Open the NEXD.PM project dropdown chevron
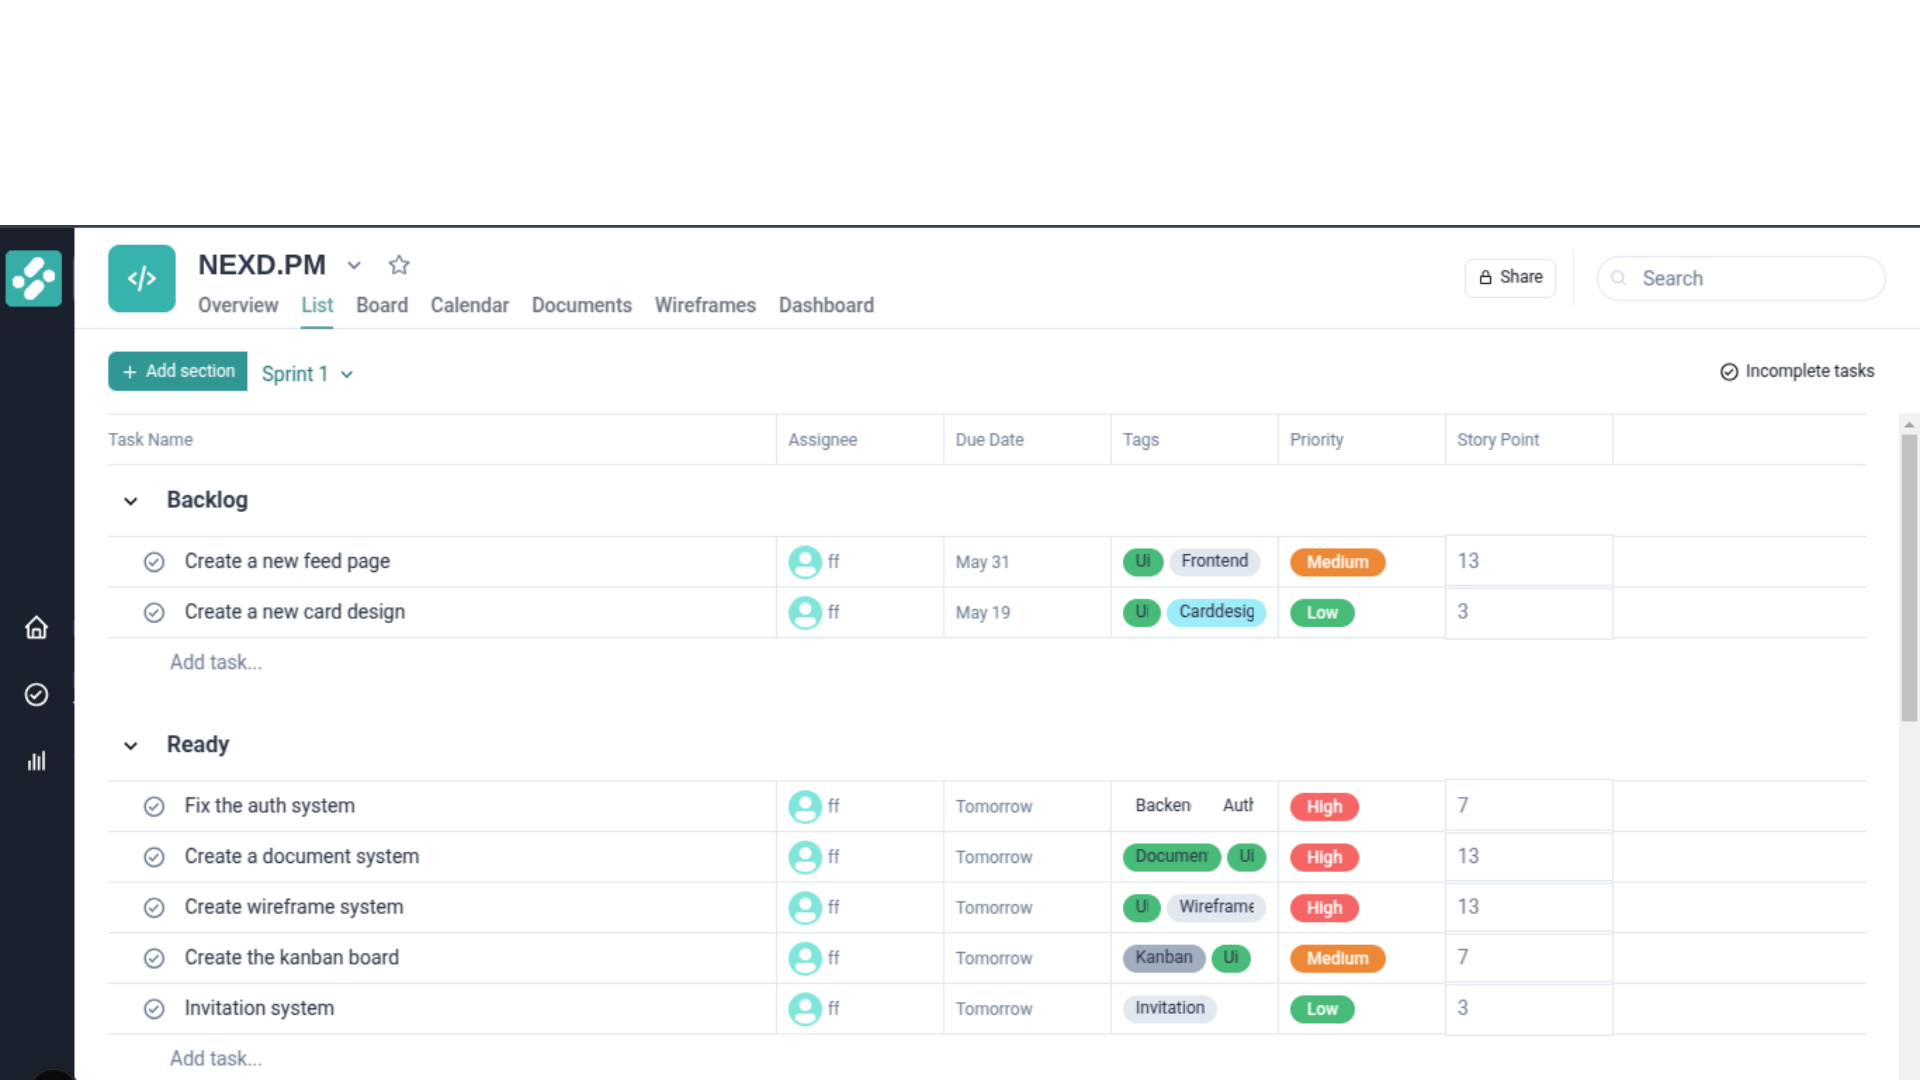Viewport: 1920px width, 1080px height. click(354, 265)
